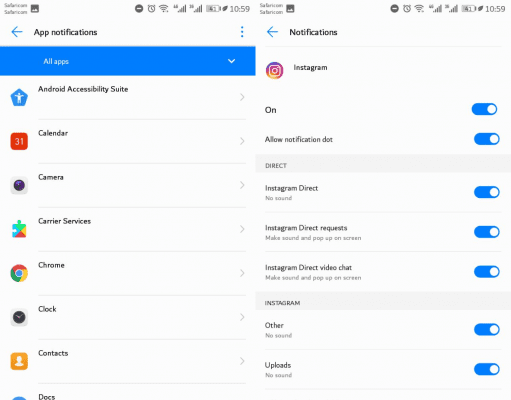The width and height of the screenshot is (511, 400).
Task: Switch off Uploads notifications
Action: (487, 369)
